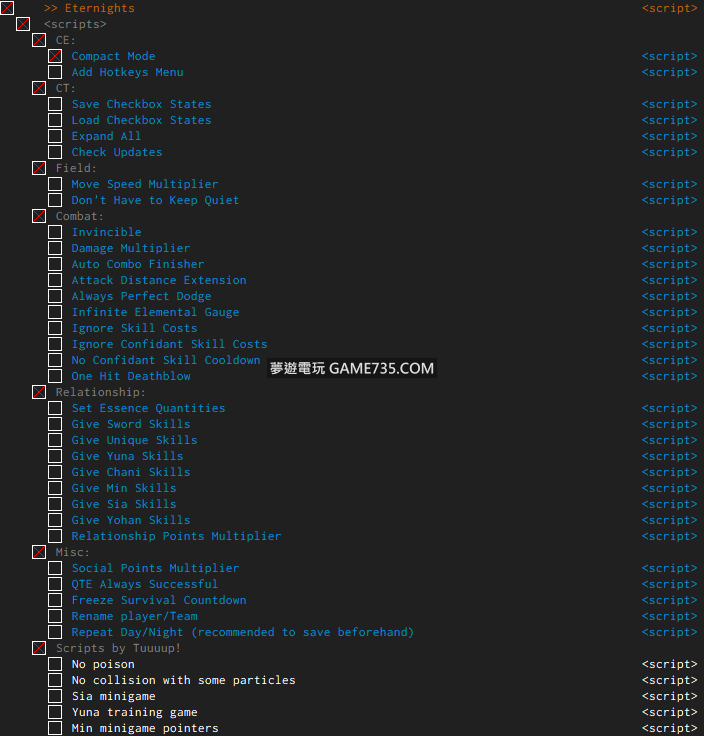Image resolution: width=704 pixels, height=736 pixels.
Task: Select the Relationship: group label
Action: (x=100, y=392)
